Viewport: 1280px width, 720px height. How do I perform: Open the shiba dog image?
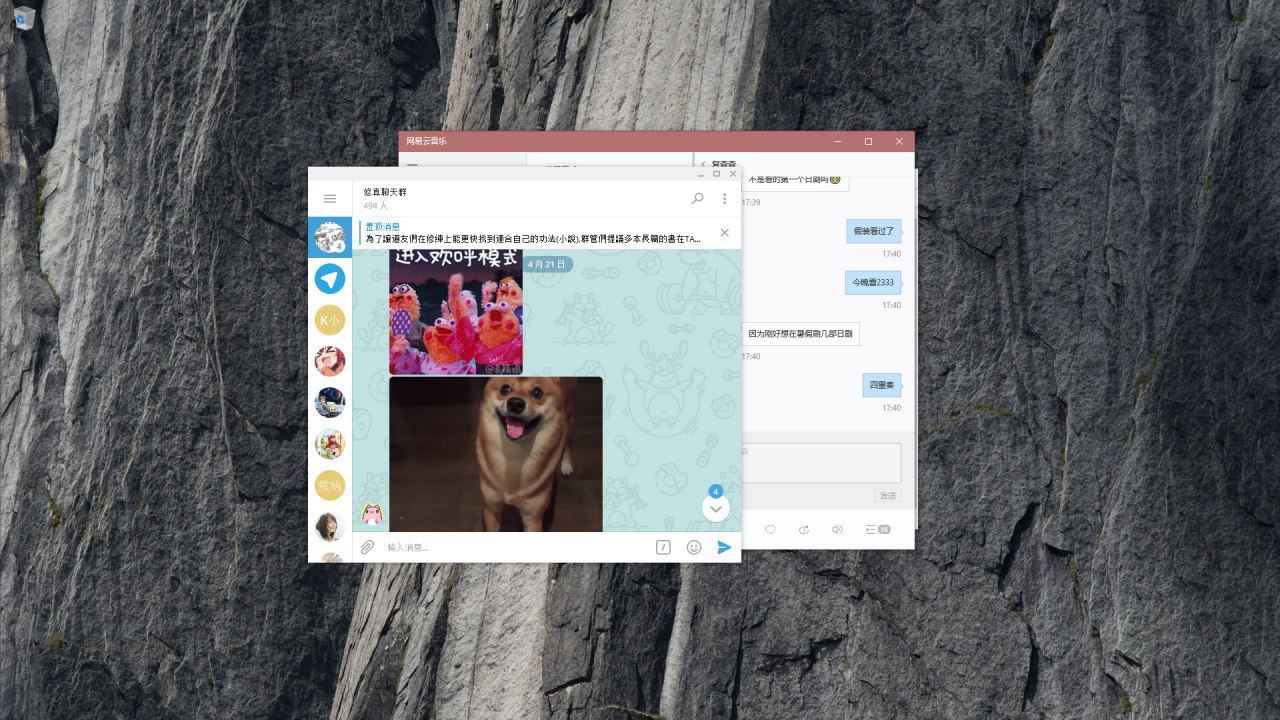[x=496, y=454]
